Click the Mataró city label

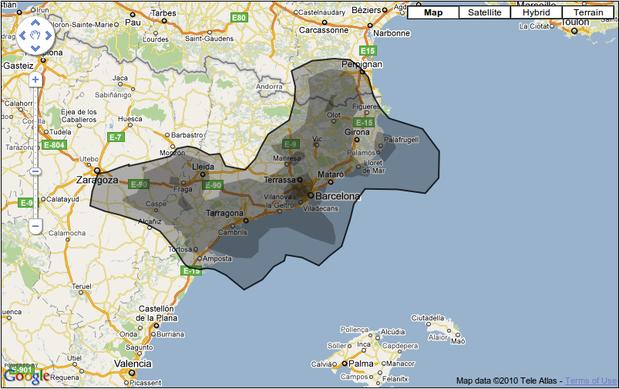point(331,174)
